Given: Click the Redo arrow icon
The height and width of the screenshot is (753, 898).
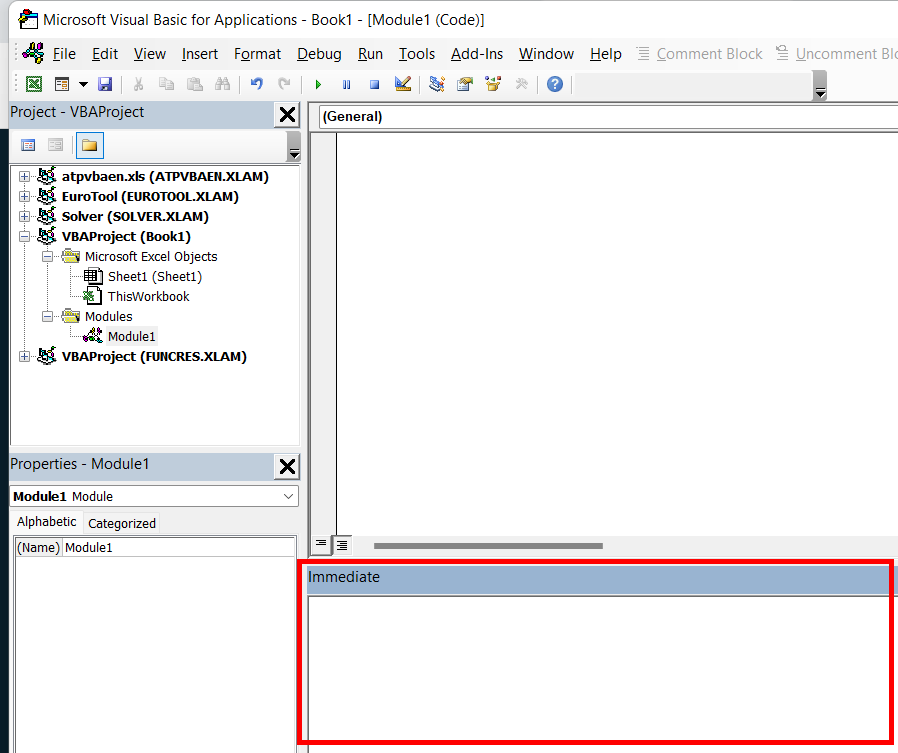Looking at the screenshot, I should click(x=284, y=84).
